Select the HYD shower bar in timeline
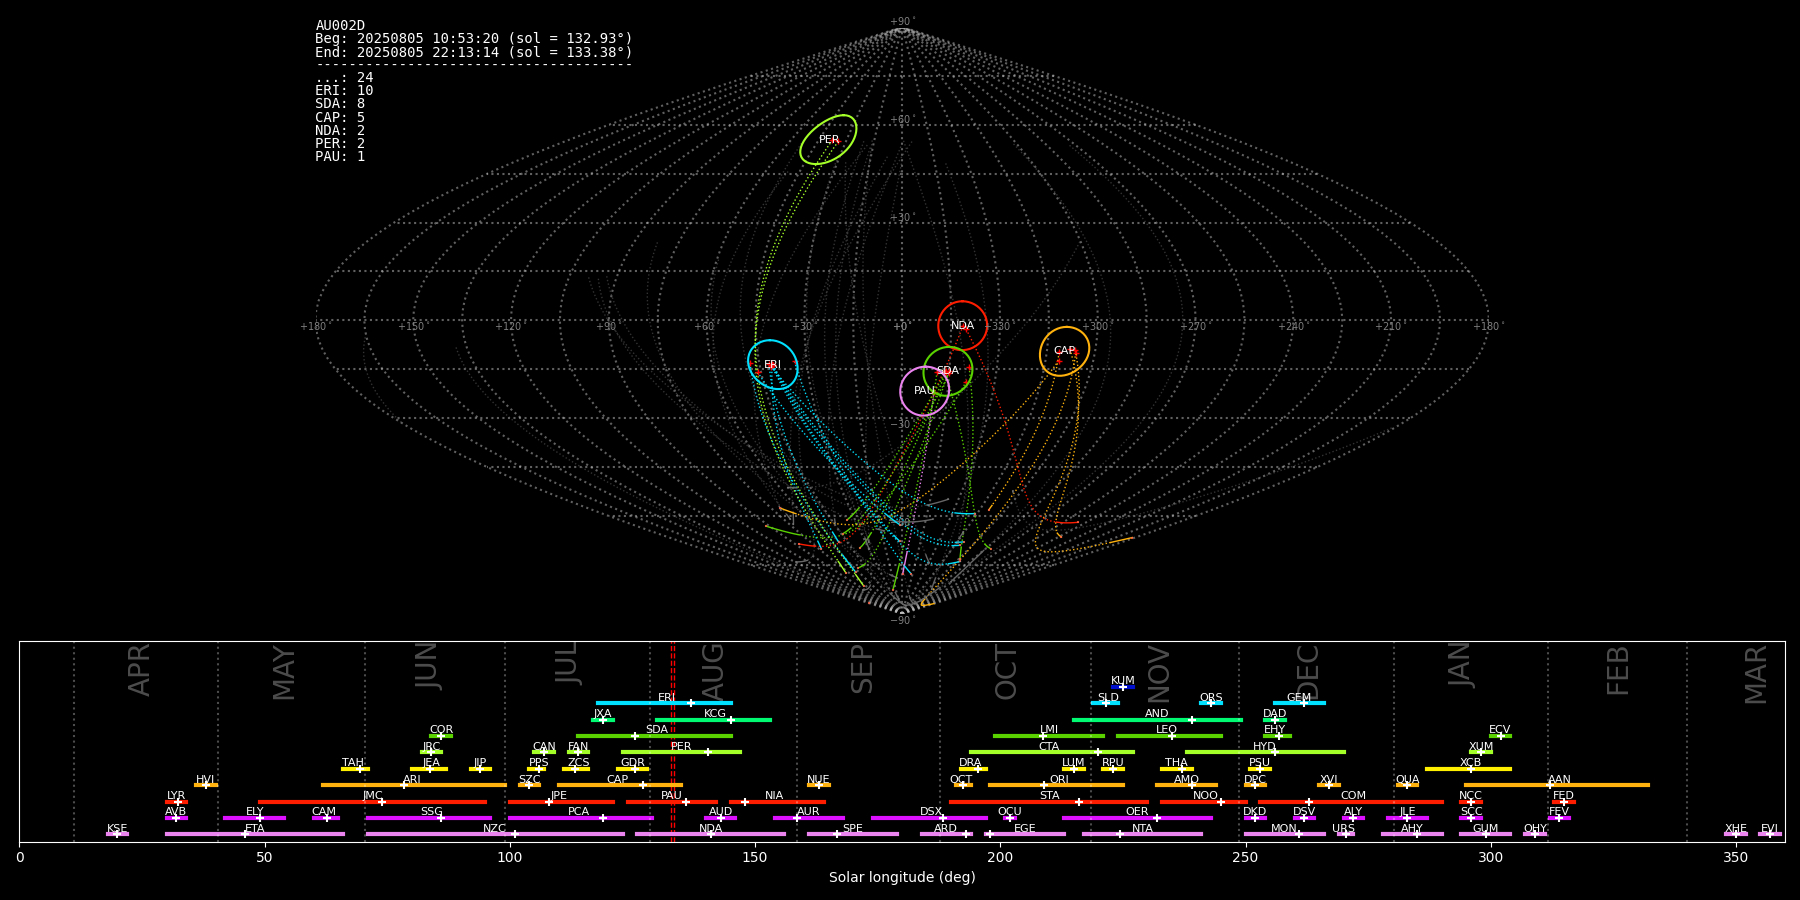The image size is (1800, 900). click(x=1265, y=752)
